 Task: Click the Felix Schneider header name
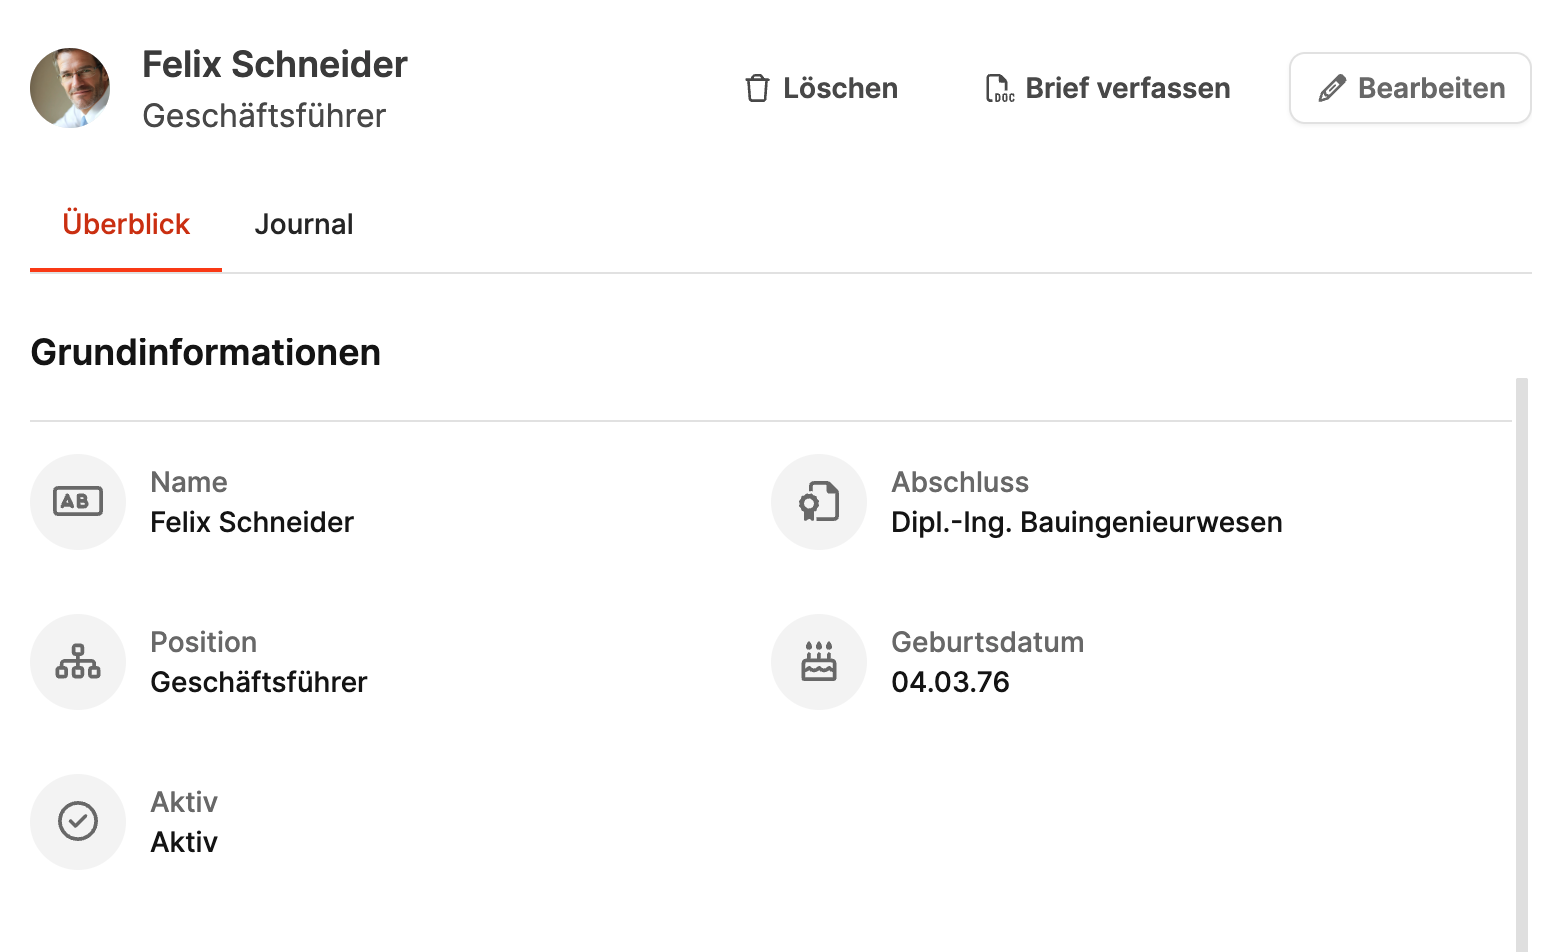[x=275, y=65]
